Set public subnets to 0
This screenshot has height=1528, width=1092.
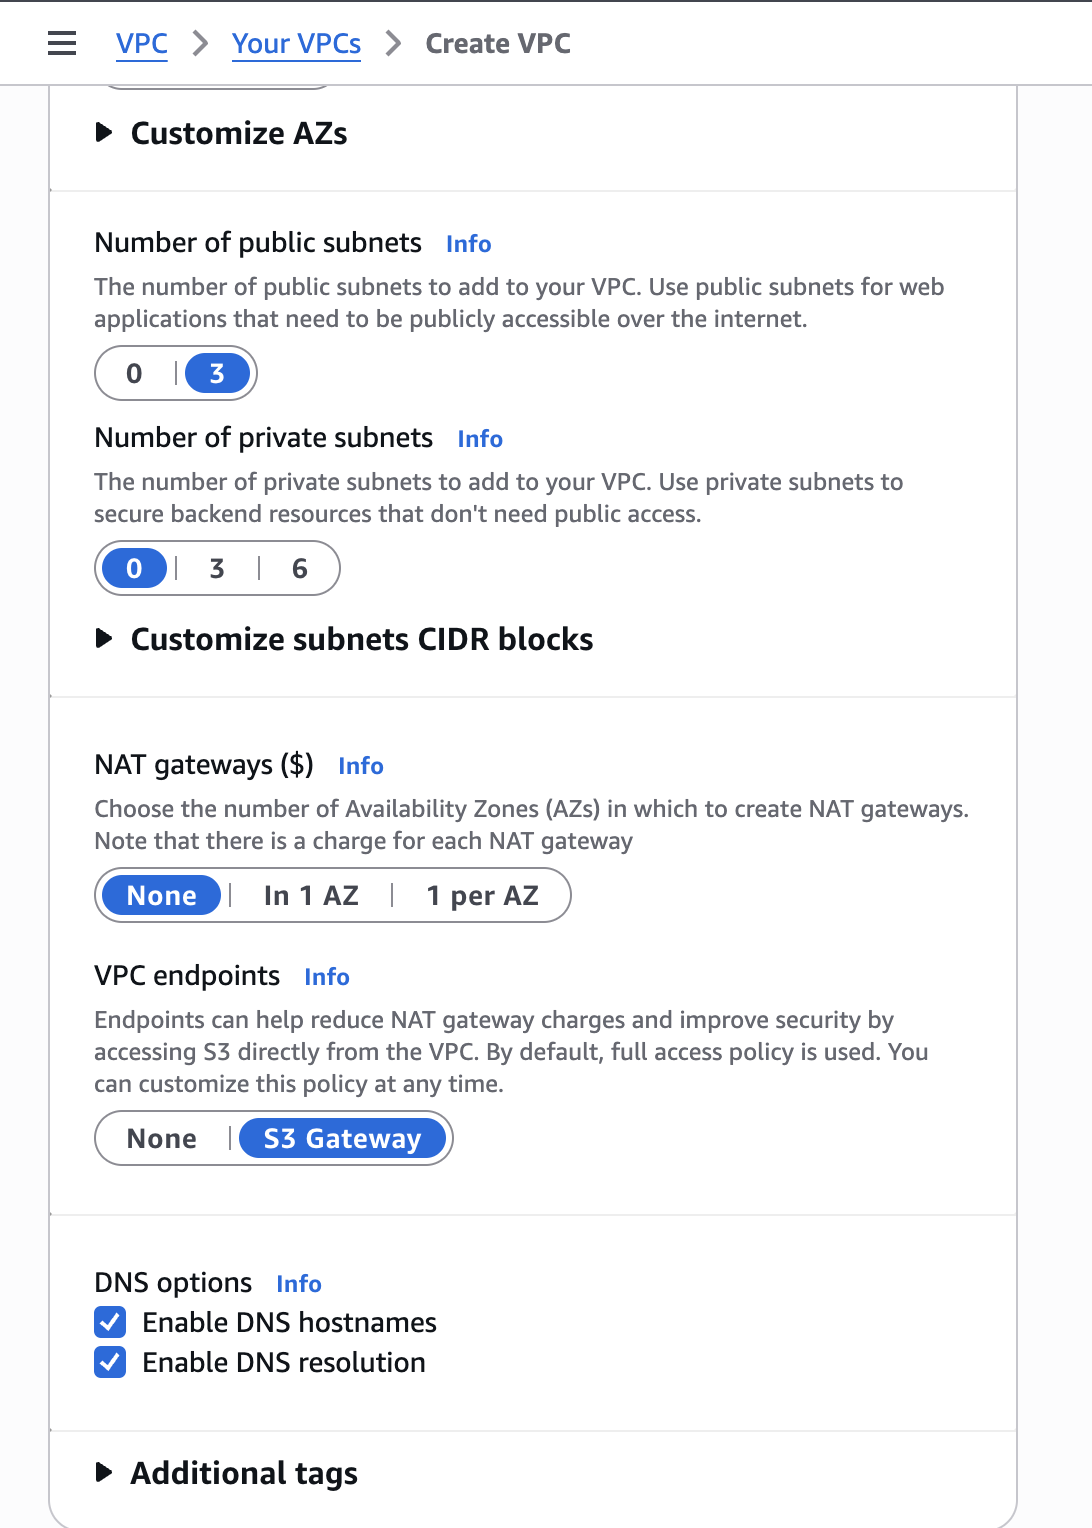134,374
